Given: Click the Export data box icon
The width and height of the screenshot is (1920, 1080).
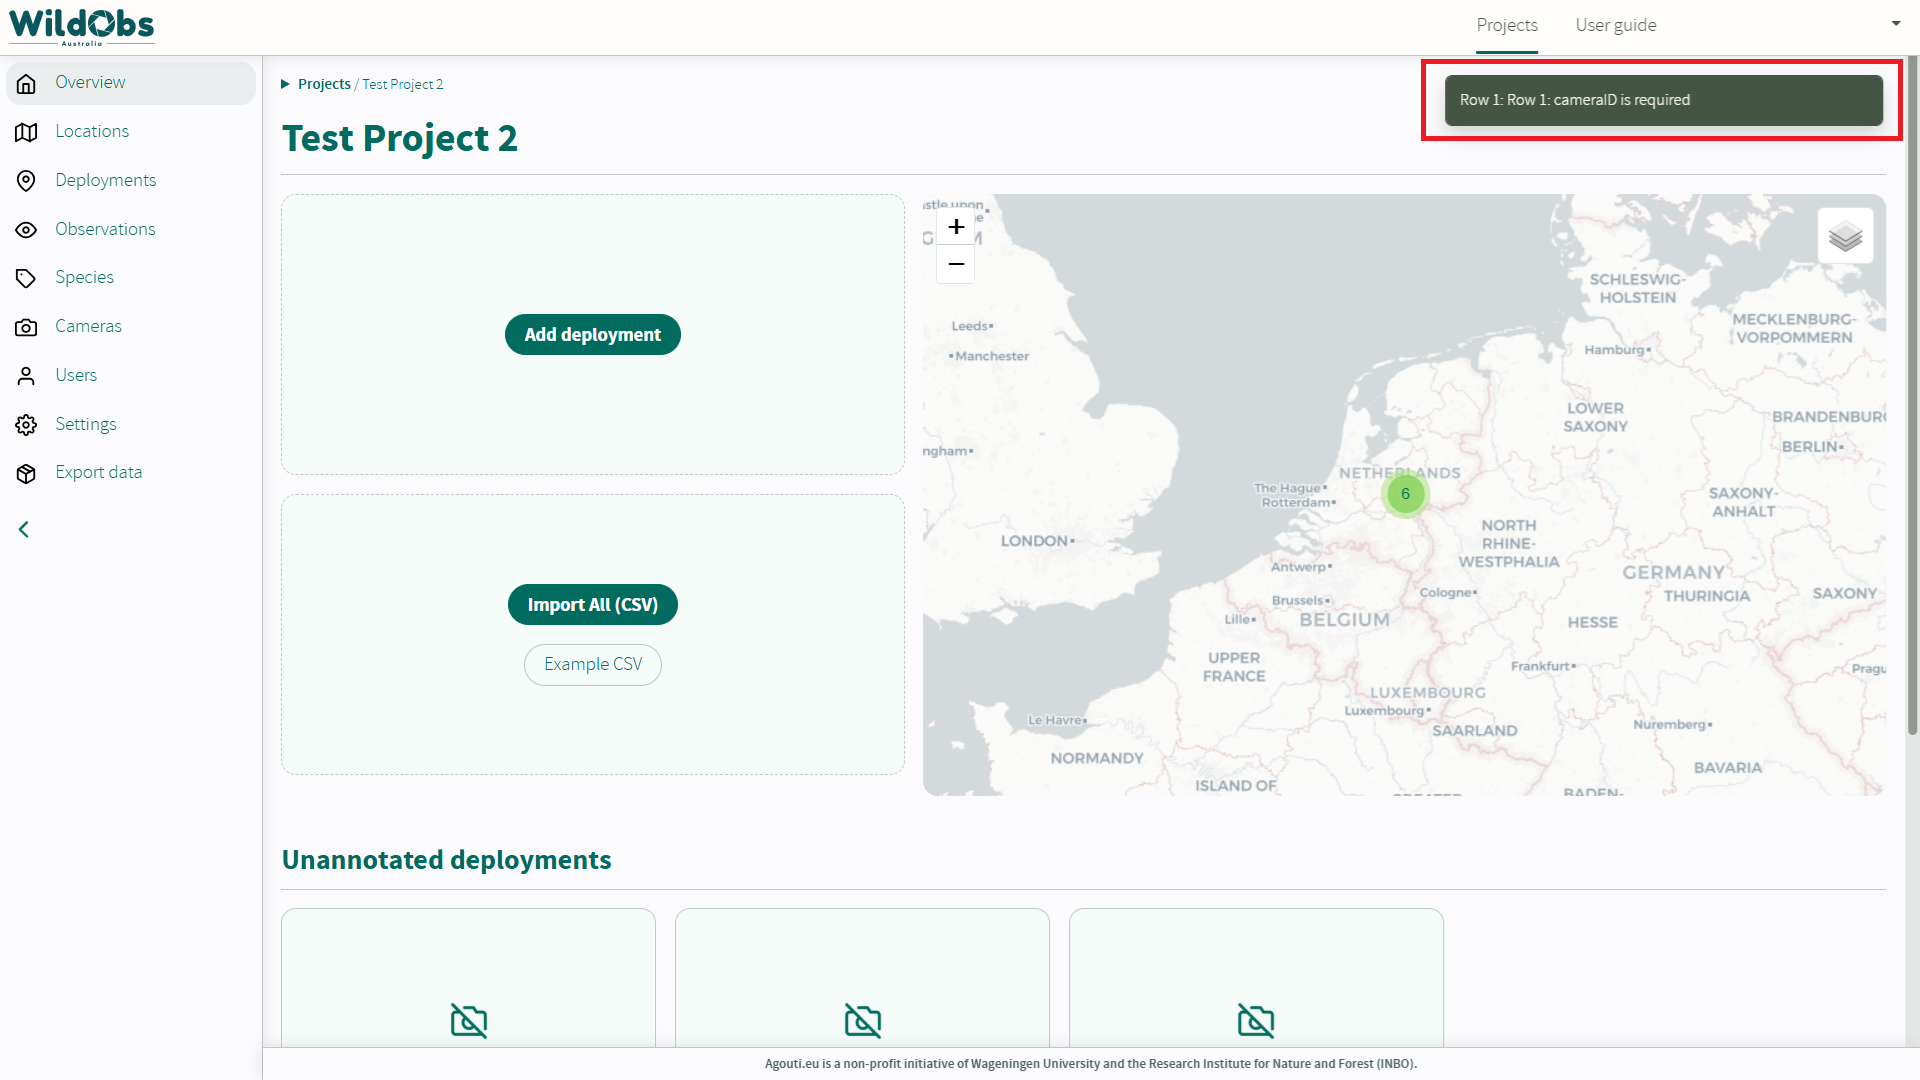Looking at the screenshot, I should (27, 473).
